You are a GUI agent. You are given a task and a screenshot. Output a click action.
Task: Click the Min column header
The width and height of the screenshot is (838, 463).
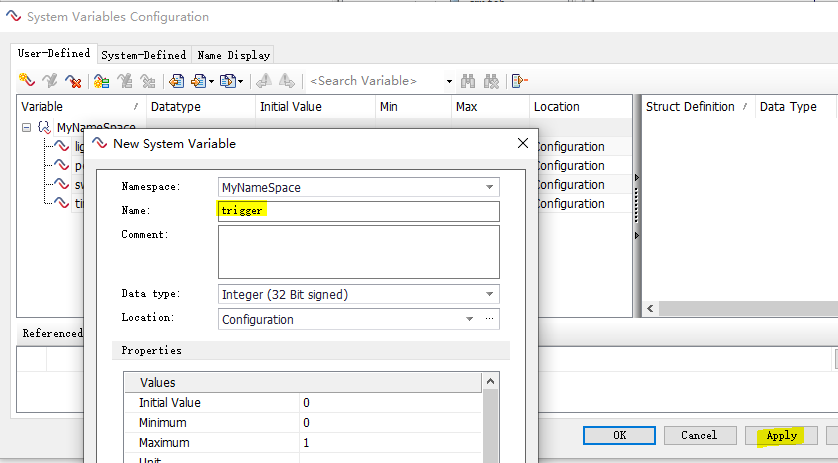click(x=414, y=106)
